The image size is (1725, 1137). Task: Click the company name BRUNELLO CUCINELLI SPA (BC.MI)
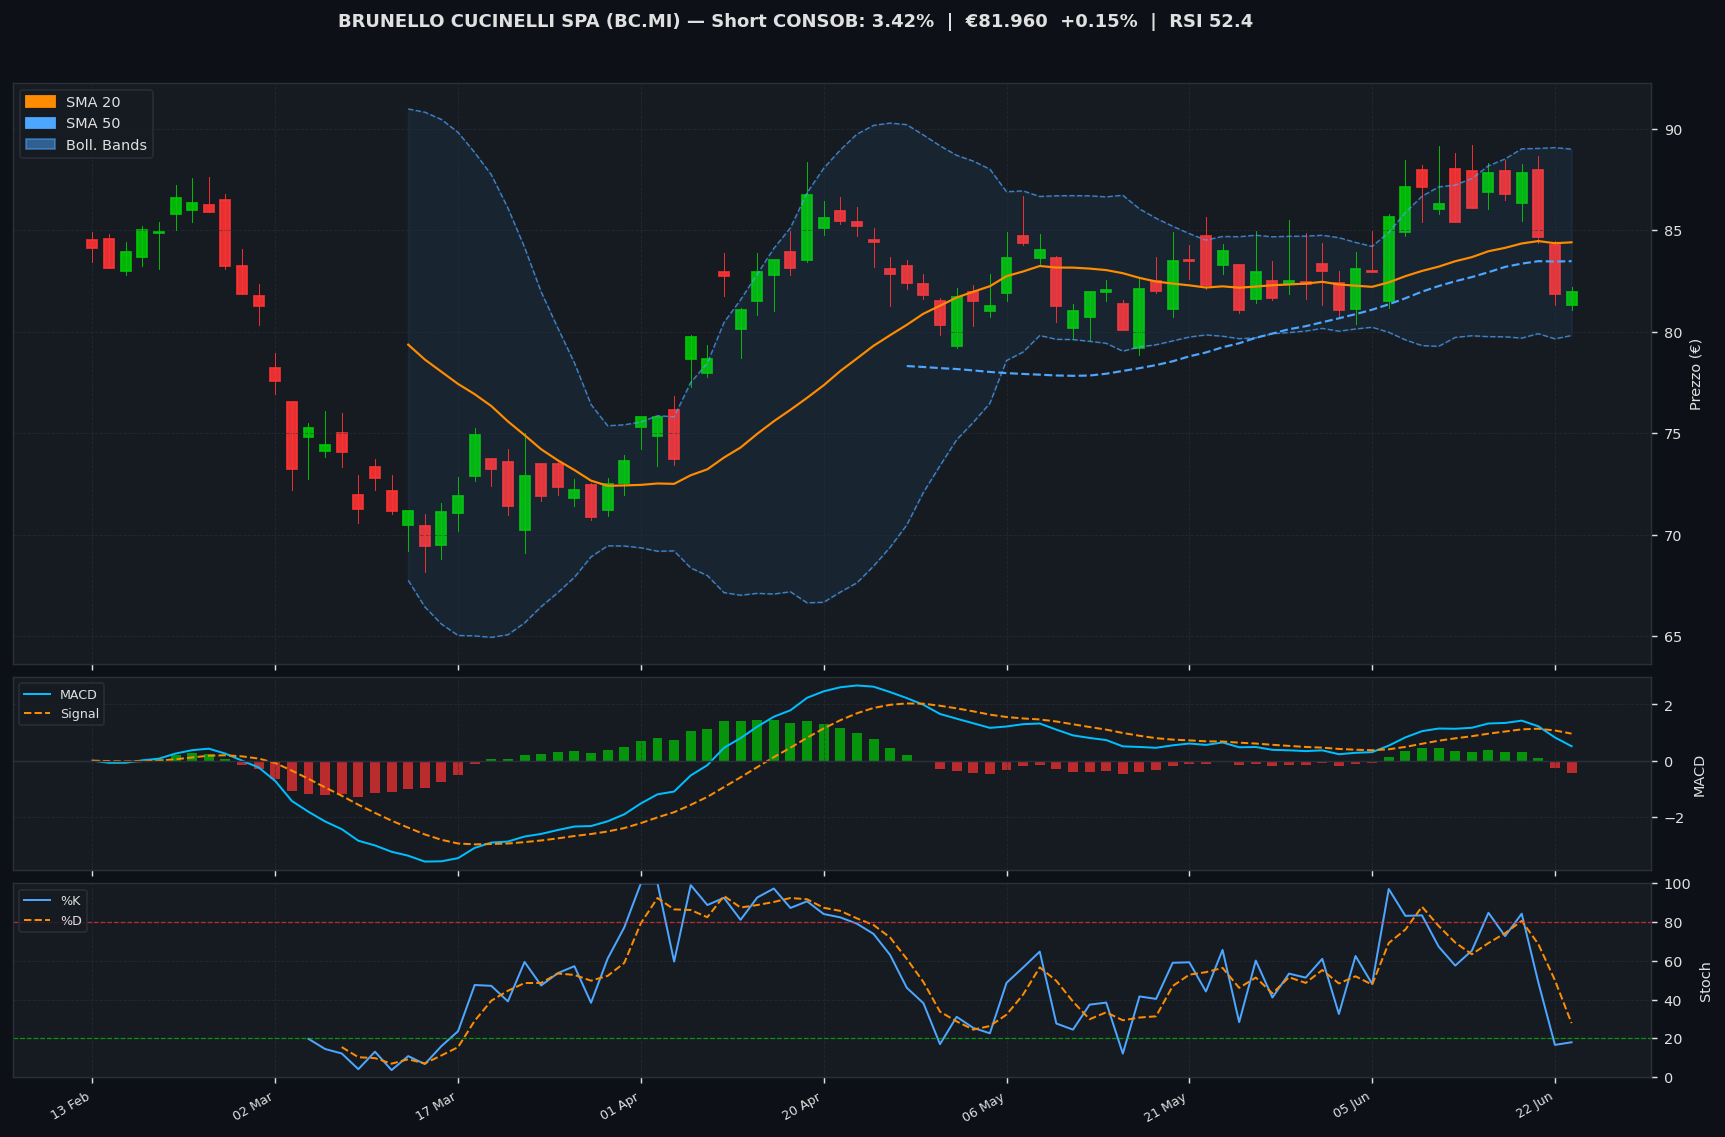pyautogui.click(x=508, y=21)
